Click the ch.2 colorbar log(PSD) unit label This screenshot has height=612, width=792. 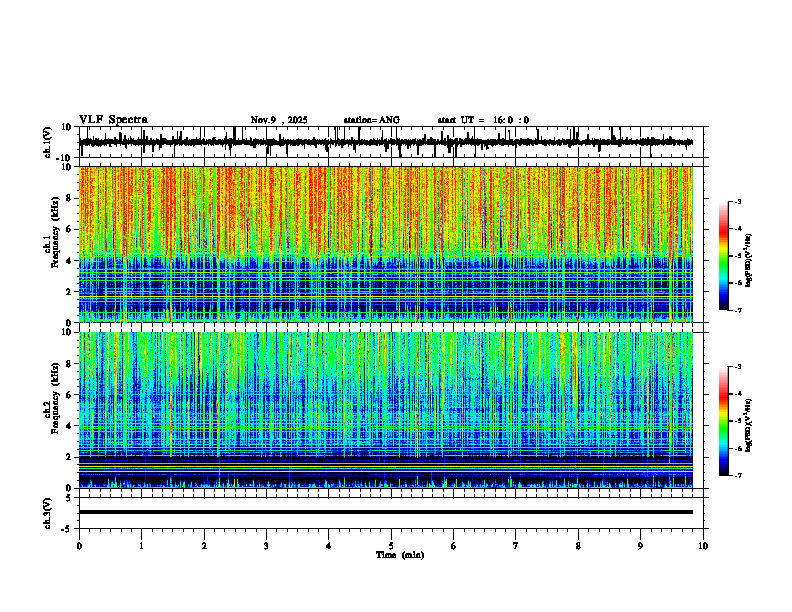749,424
